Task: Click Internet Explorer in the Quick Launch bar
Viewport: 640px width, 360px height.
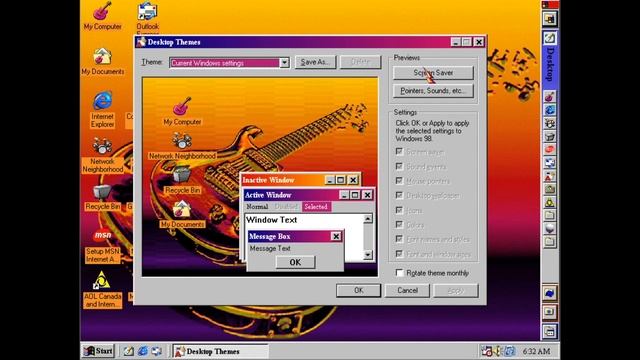Action: 142,351
